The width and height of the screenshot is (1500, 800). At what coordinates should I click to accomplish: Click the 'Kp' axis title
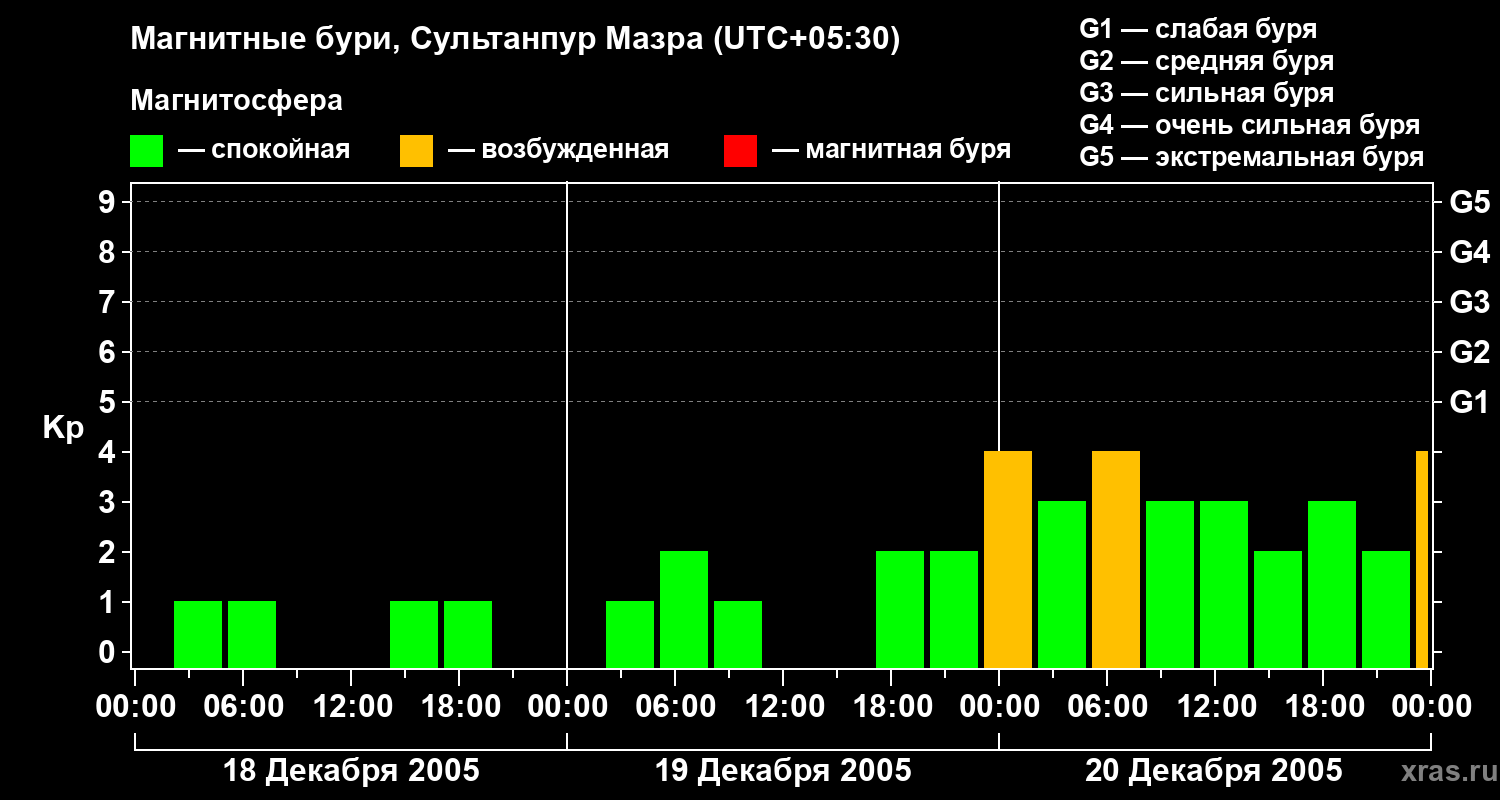click(x=63, y=428)
